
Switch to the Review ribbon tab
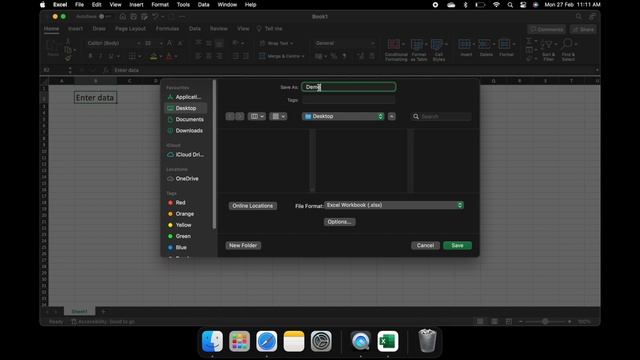pyautogui.click(x=219, y=29)
